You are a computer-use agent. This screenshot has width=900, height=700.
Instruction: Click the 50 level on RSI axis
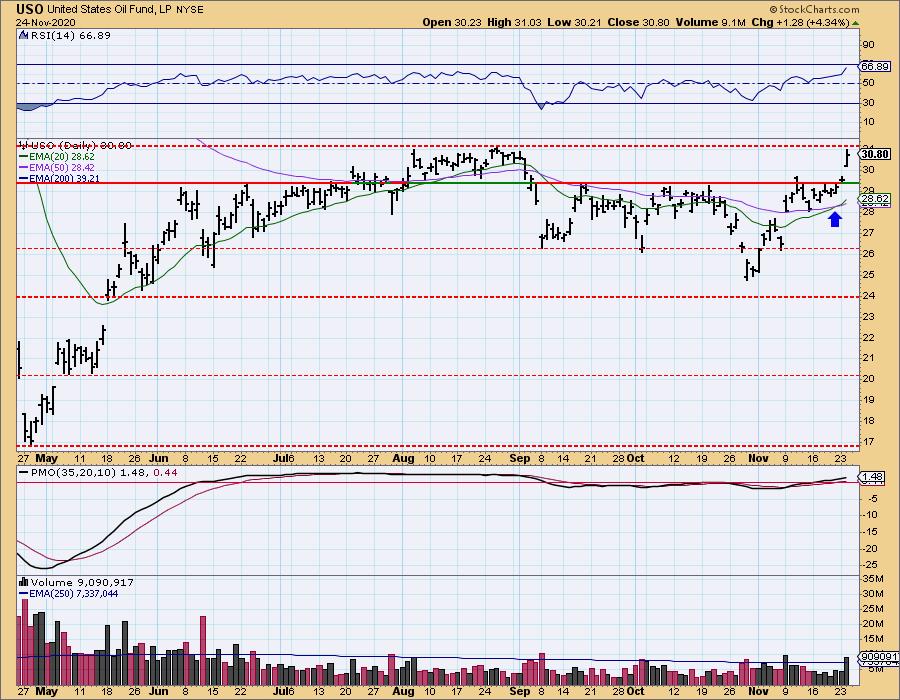click(x=868, y=83)
